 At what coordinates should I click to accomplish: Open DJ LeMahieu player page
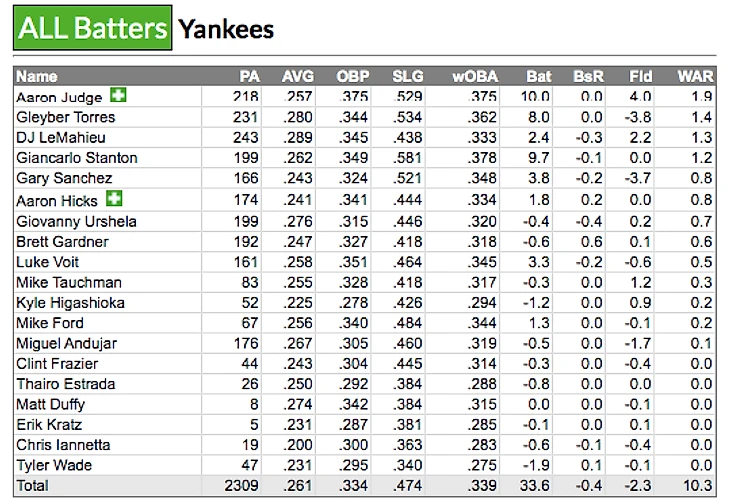(x=61, y=137)
